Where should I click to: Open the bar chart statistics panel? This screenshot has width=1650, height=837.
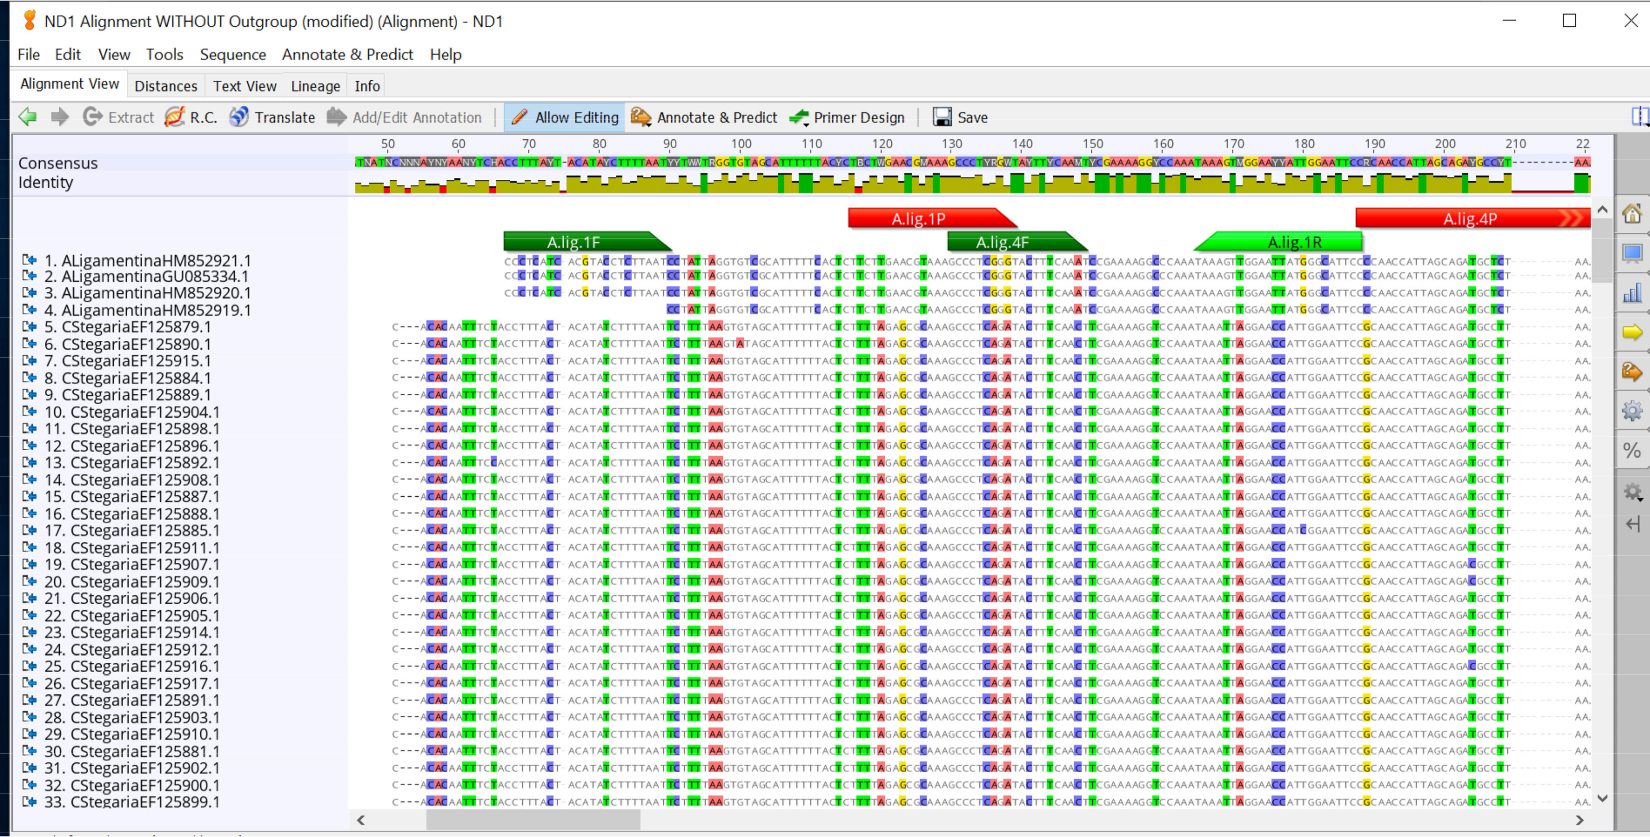[1632, 293]
